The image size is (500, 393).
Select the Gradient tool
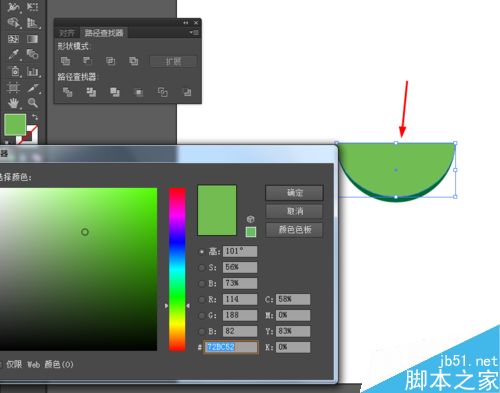[x=32, y=39]
